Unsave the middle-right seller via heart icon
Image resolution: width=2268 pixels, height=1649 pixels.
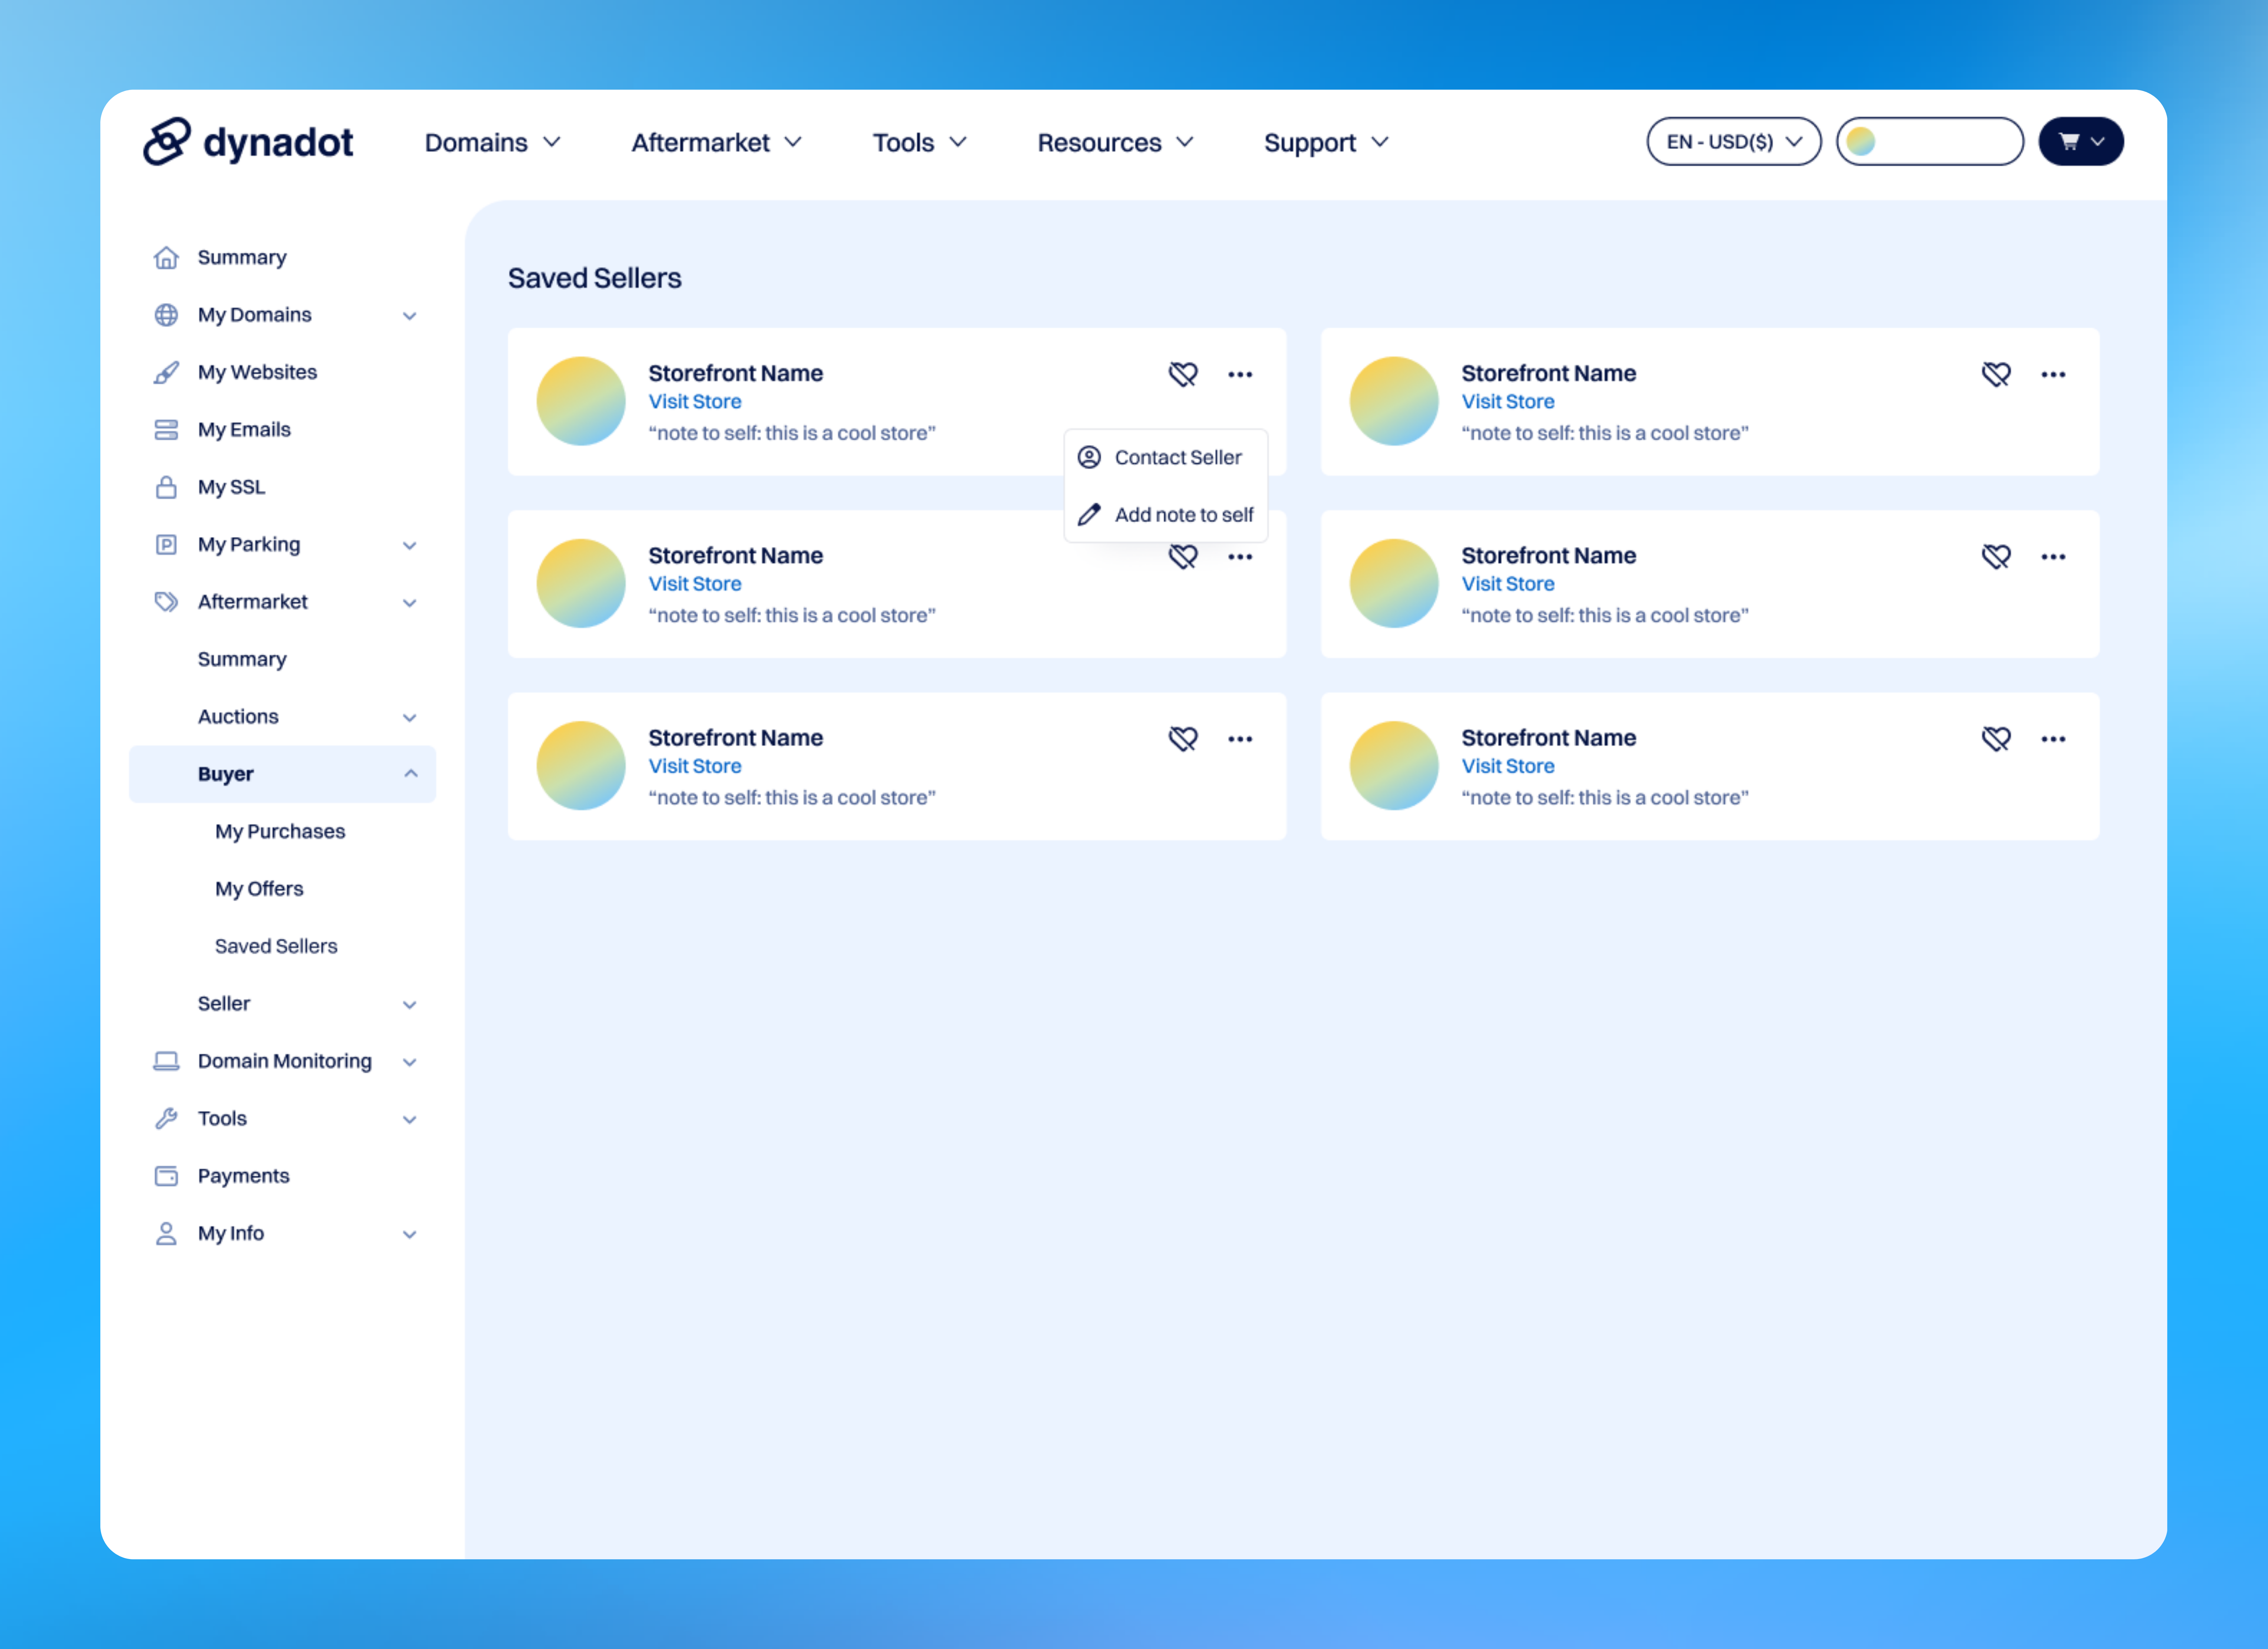click(x=1996, y=557)
